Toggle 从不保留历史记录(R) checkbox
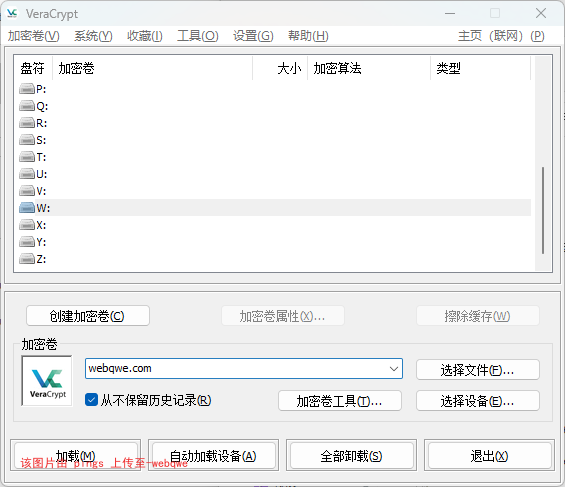Viewport: 565px width, 487px height. 92,400
